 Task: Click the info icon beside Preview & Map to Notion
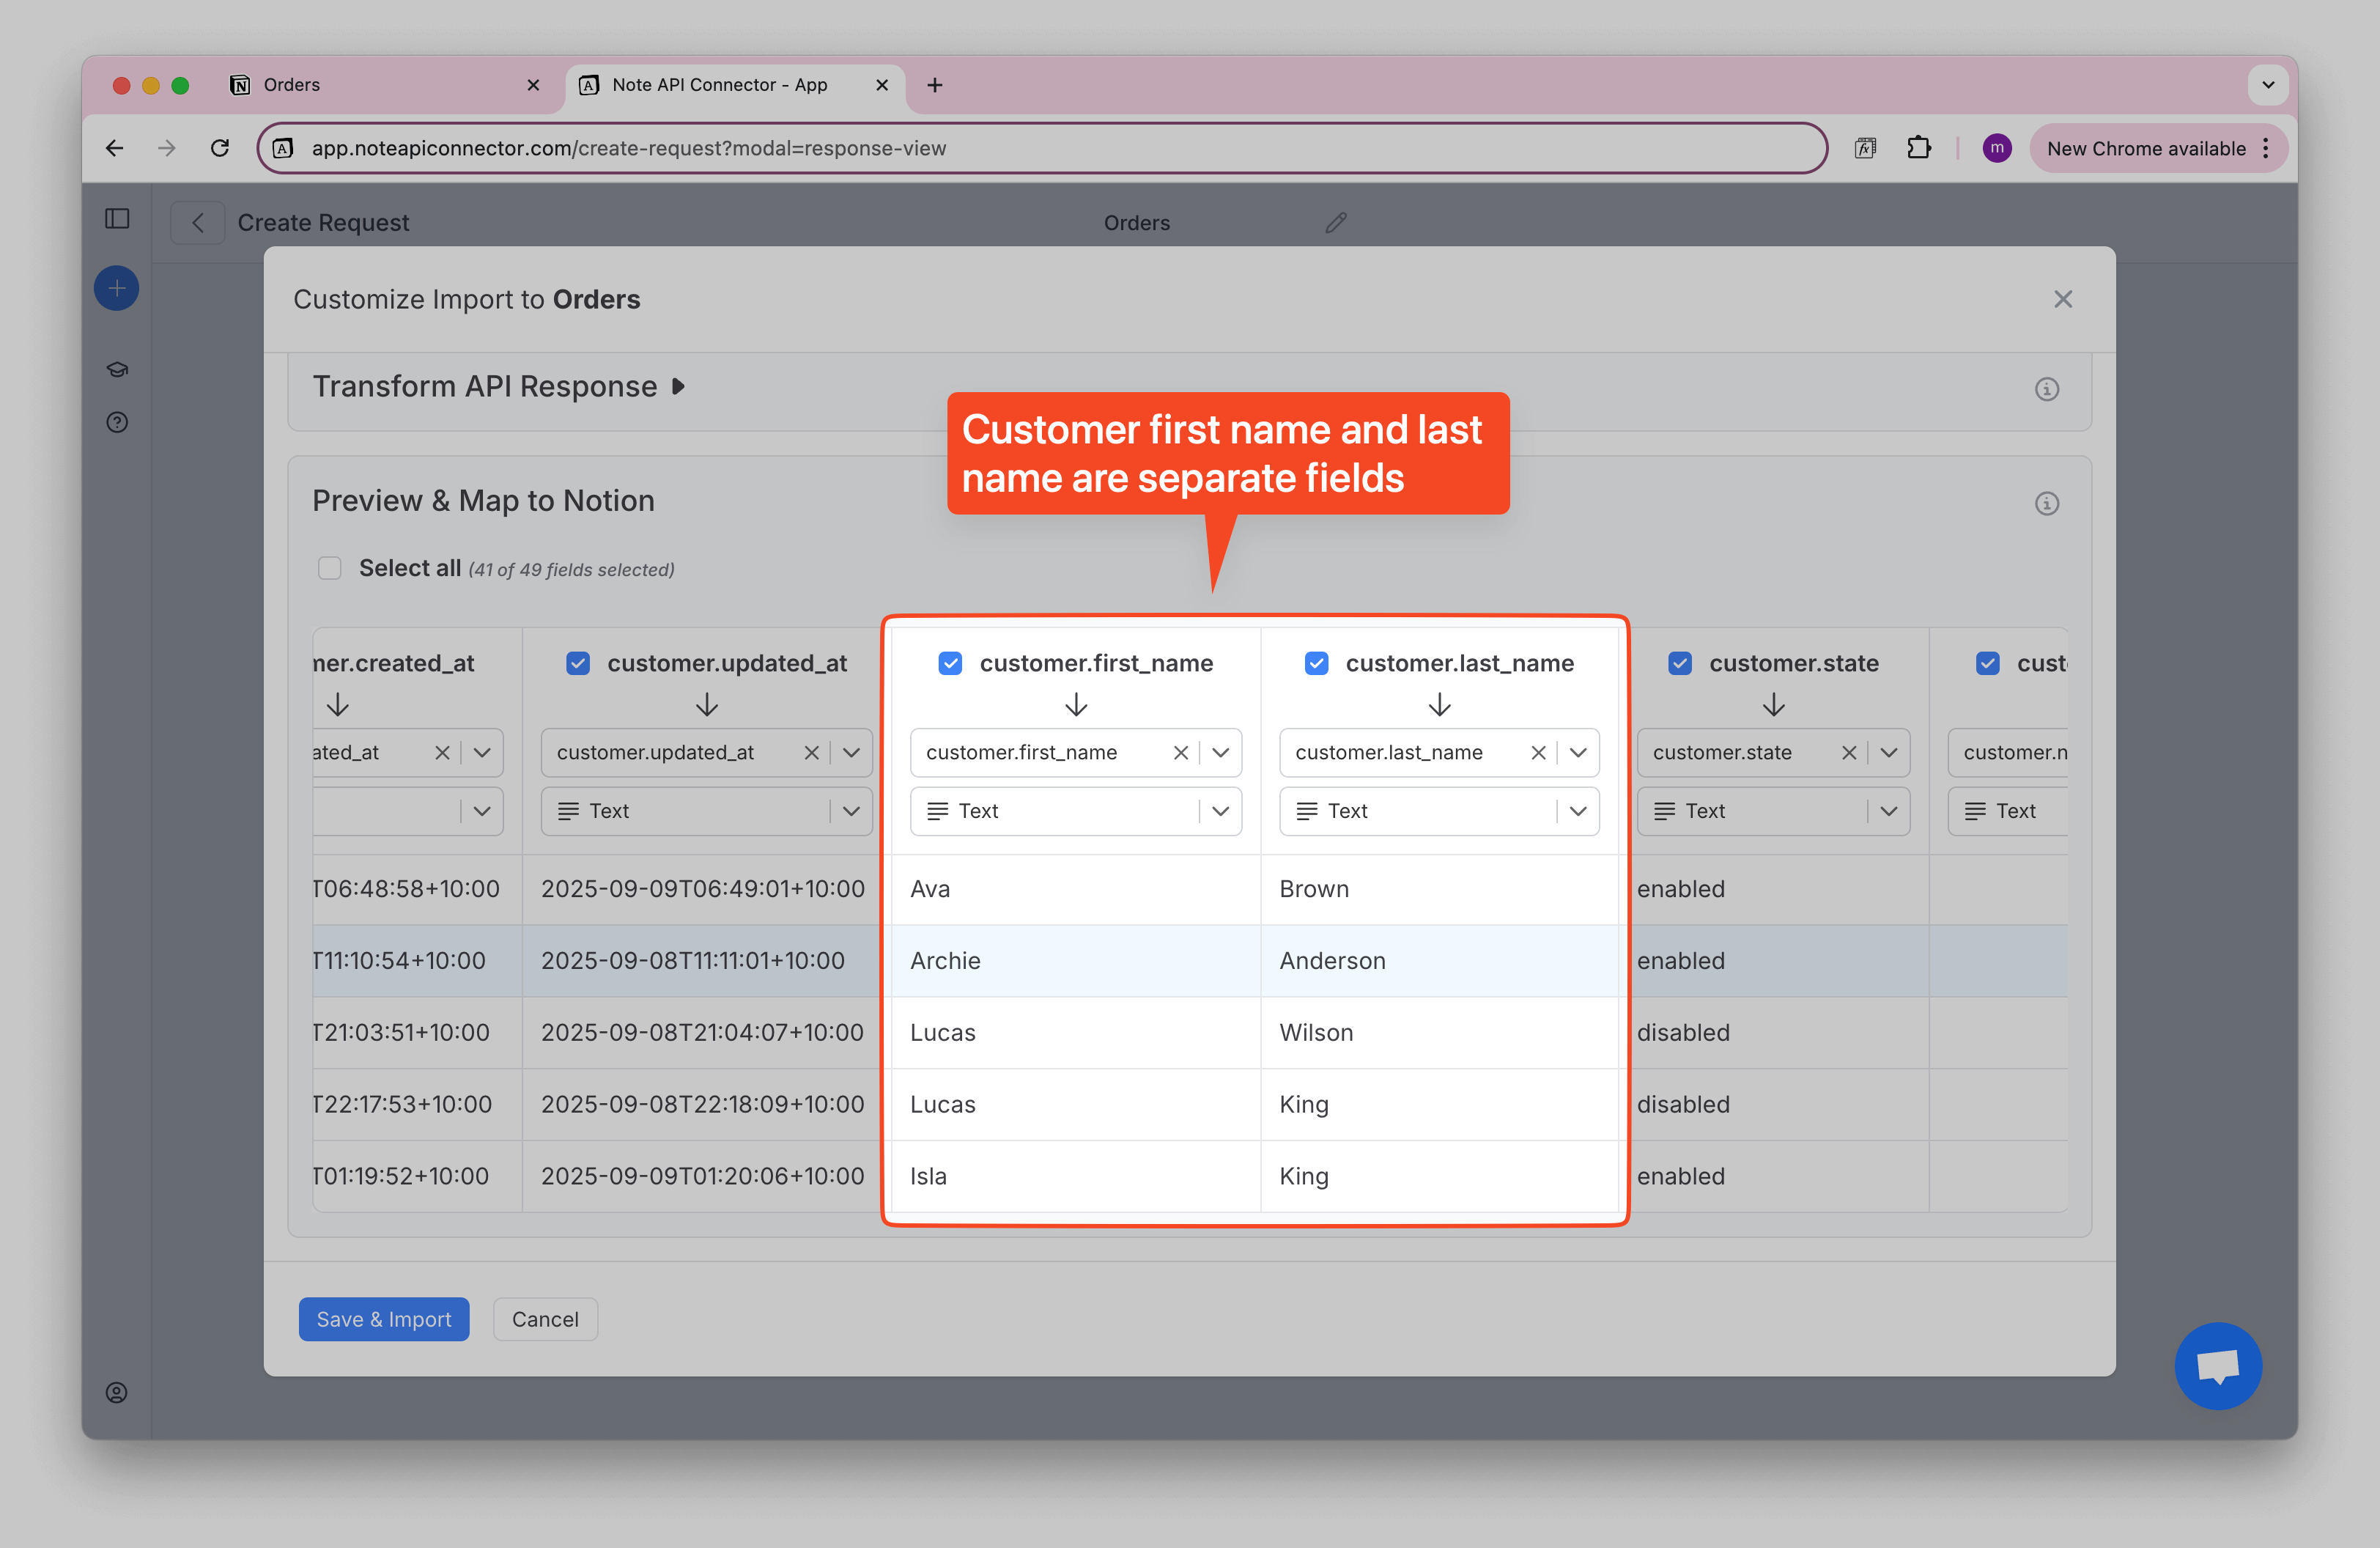click(x=2046, y=503)
